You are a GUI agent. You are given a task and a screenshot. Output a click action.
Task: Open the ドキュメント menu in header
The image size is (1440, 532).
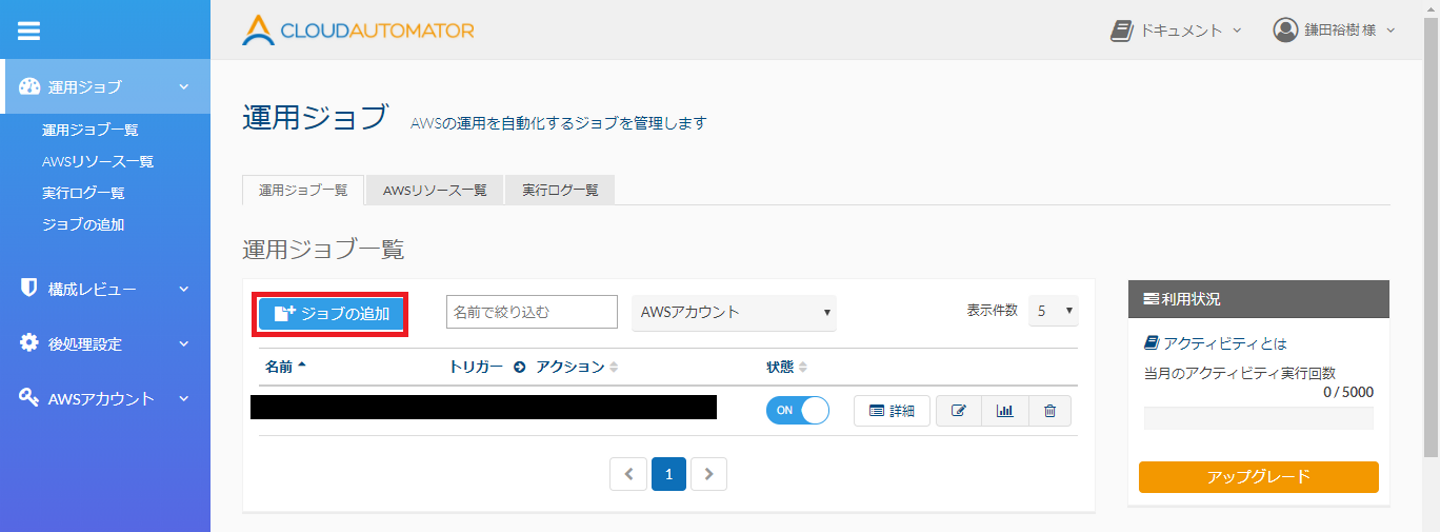[1176, 30]
